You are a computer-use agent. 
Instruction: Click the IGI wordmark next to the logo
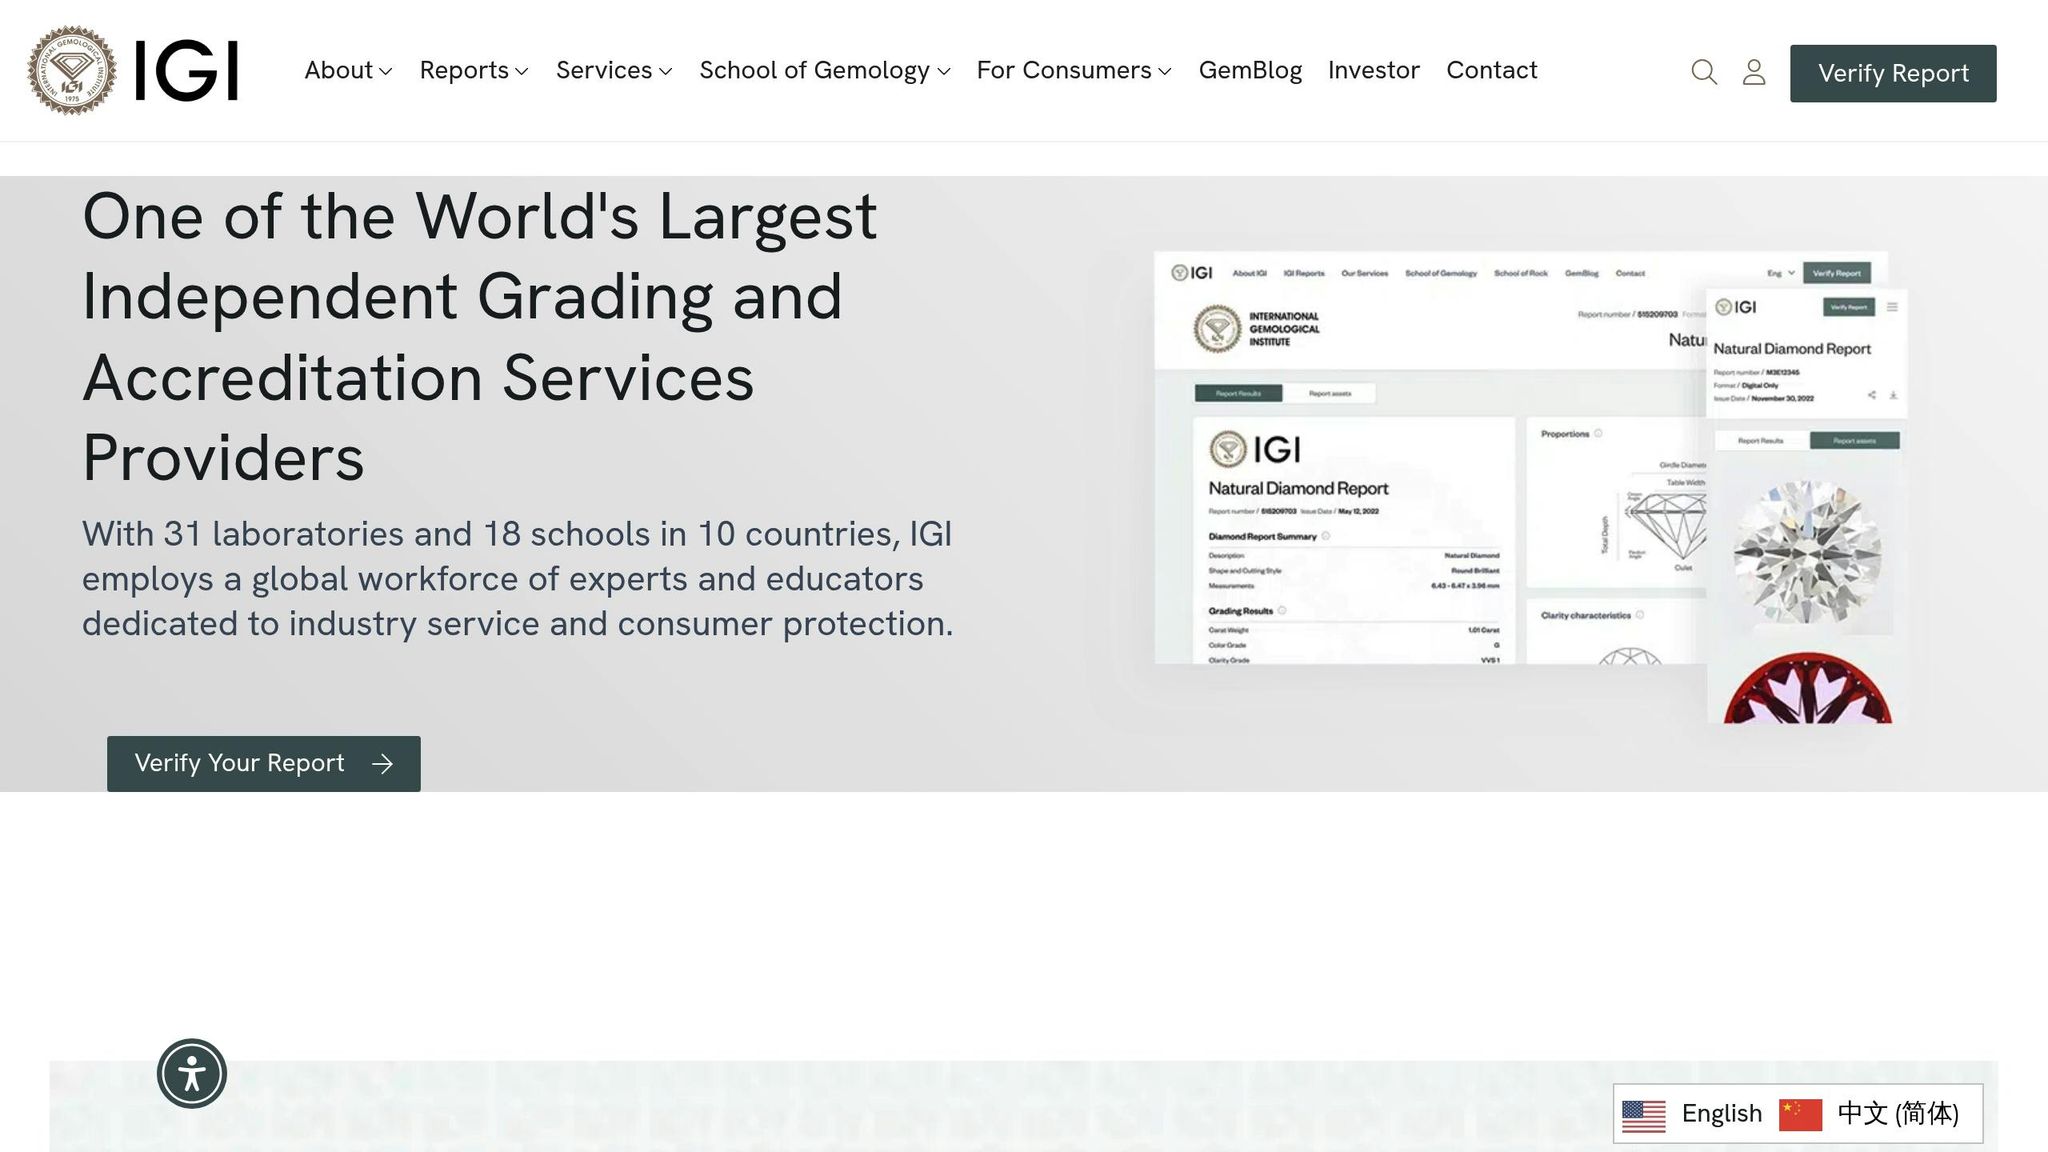(186, 69)
